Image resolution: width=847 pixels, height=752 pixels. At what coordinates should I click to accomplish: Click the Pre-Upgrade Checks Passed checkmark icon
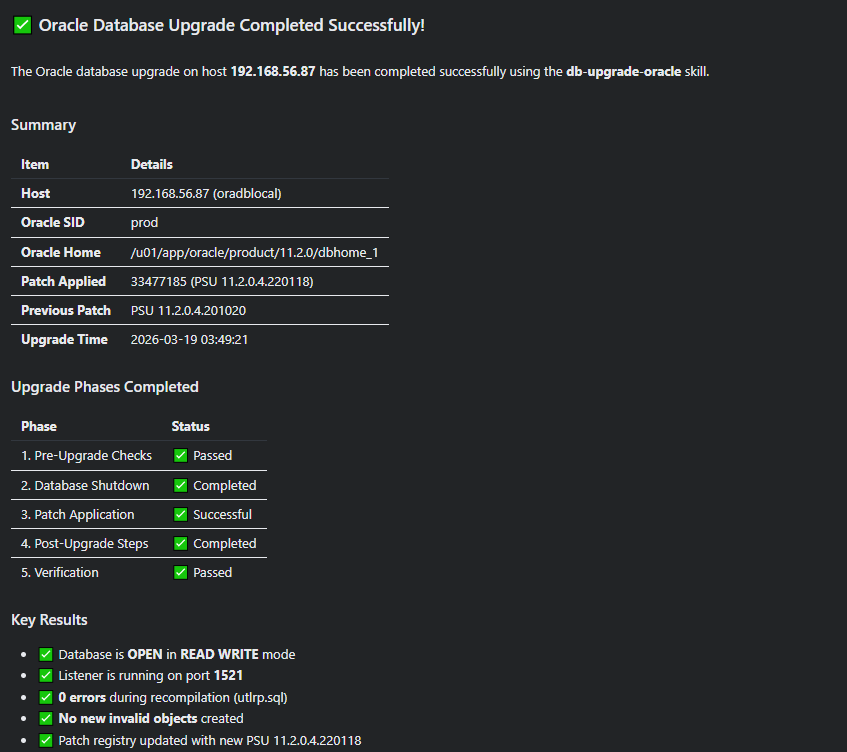(x=181, y=456)
